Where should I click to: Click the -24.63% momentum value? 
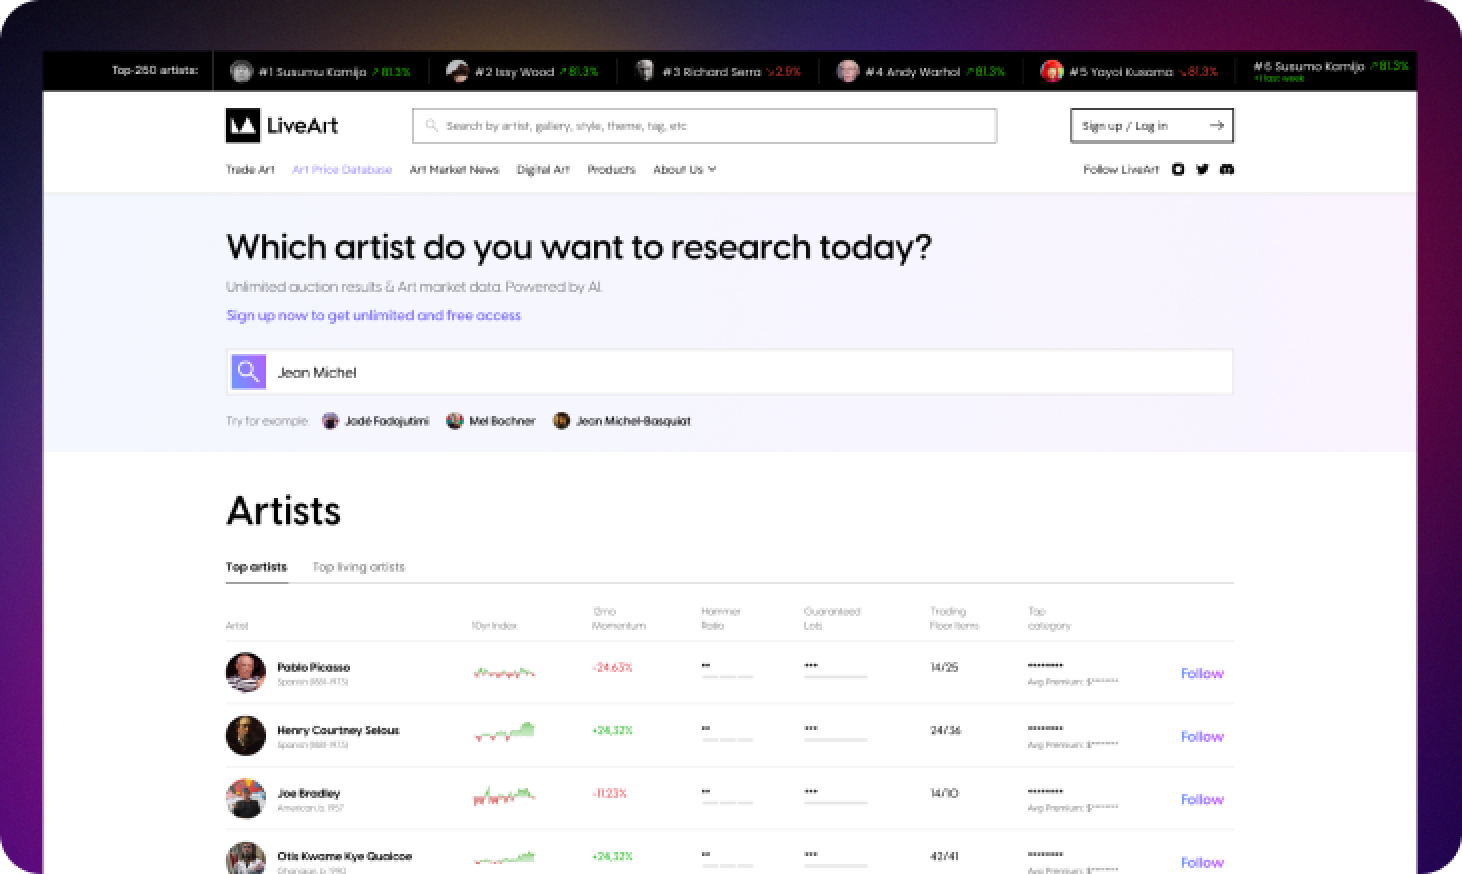(612, 667)
